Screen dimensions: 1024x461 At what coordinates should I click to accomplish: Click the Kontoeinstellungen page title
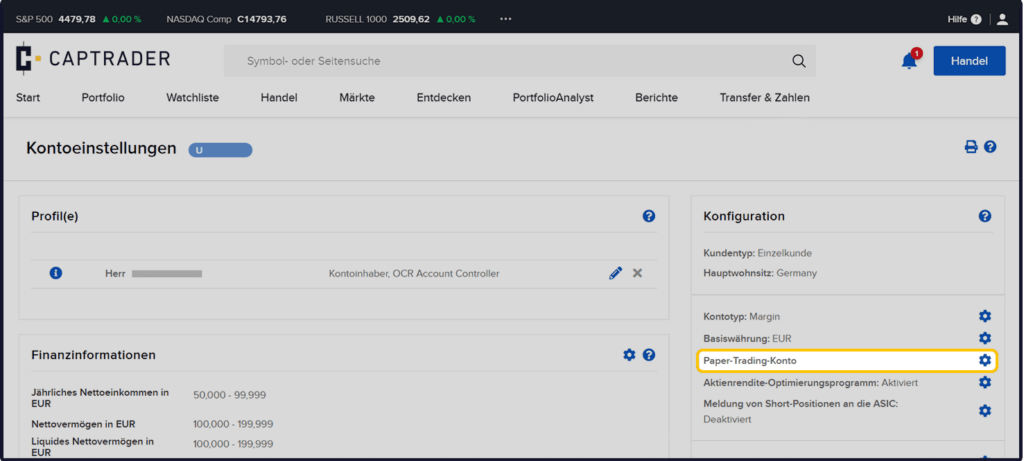click(x=101, y=148)
